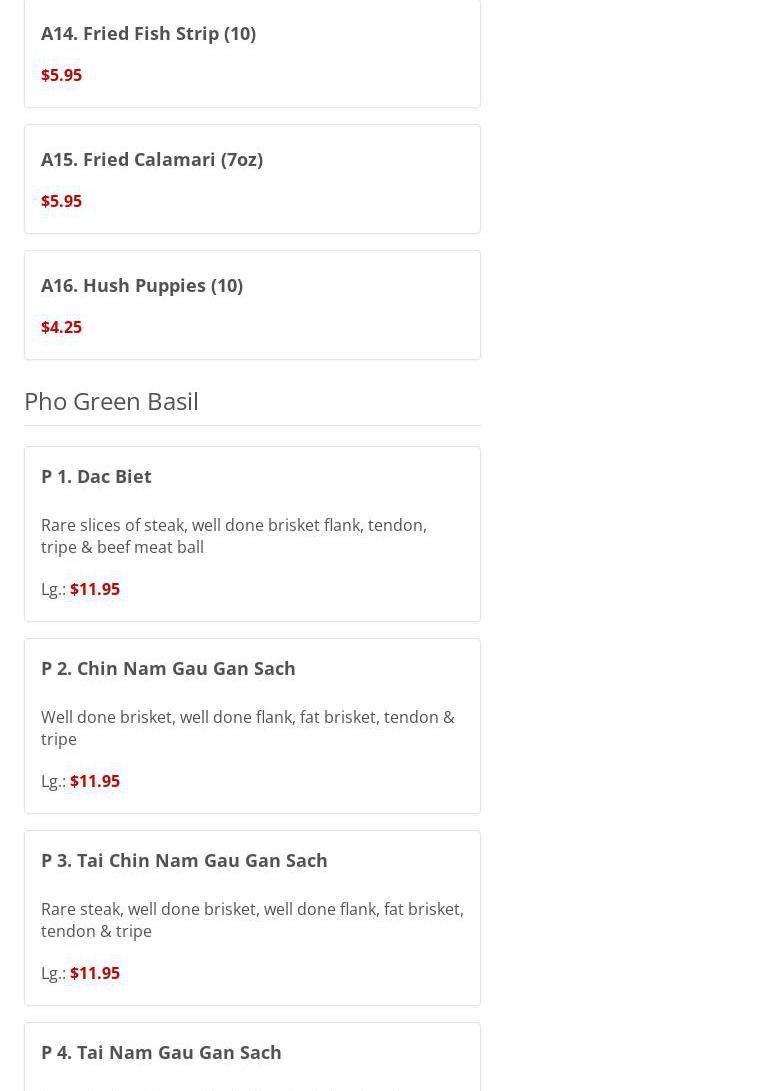Viewport: 770px width, 1091px height.
Task: Click the $5.95 price under Fried Fish Strip
Action: 61,75
